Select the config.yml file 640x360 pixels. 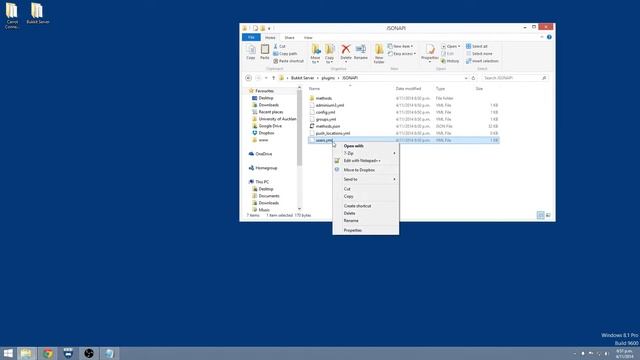pyautogui.click(x=325, y=112)
